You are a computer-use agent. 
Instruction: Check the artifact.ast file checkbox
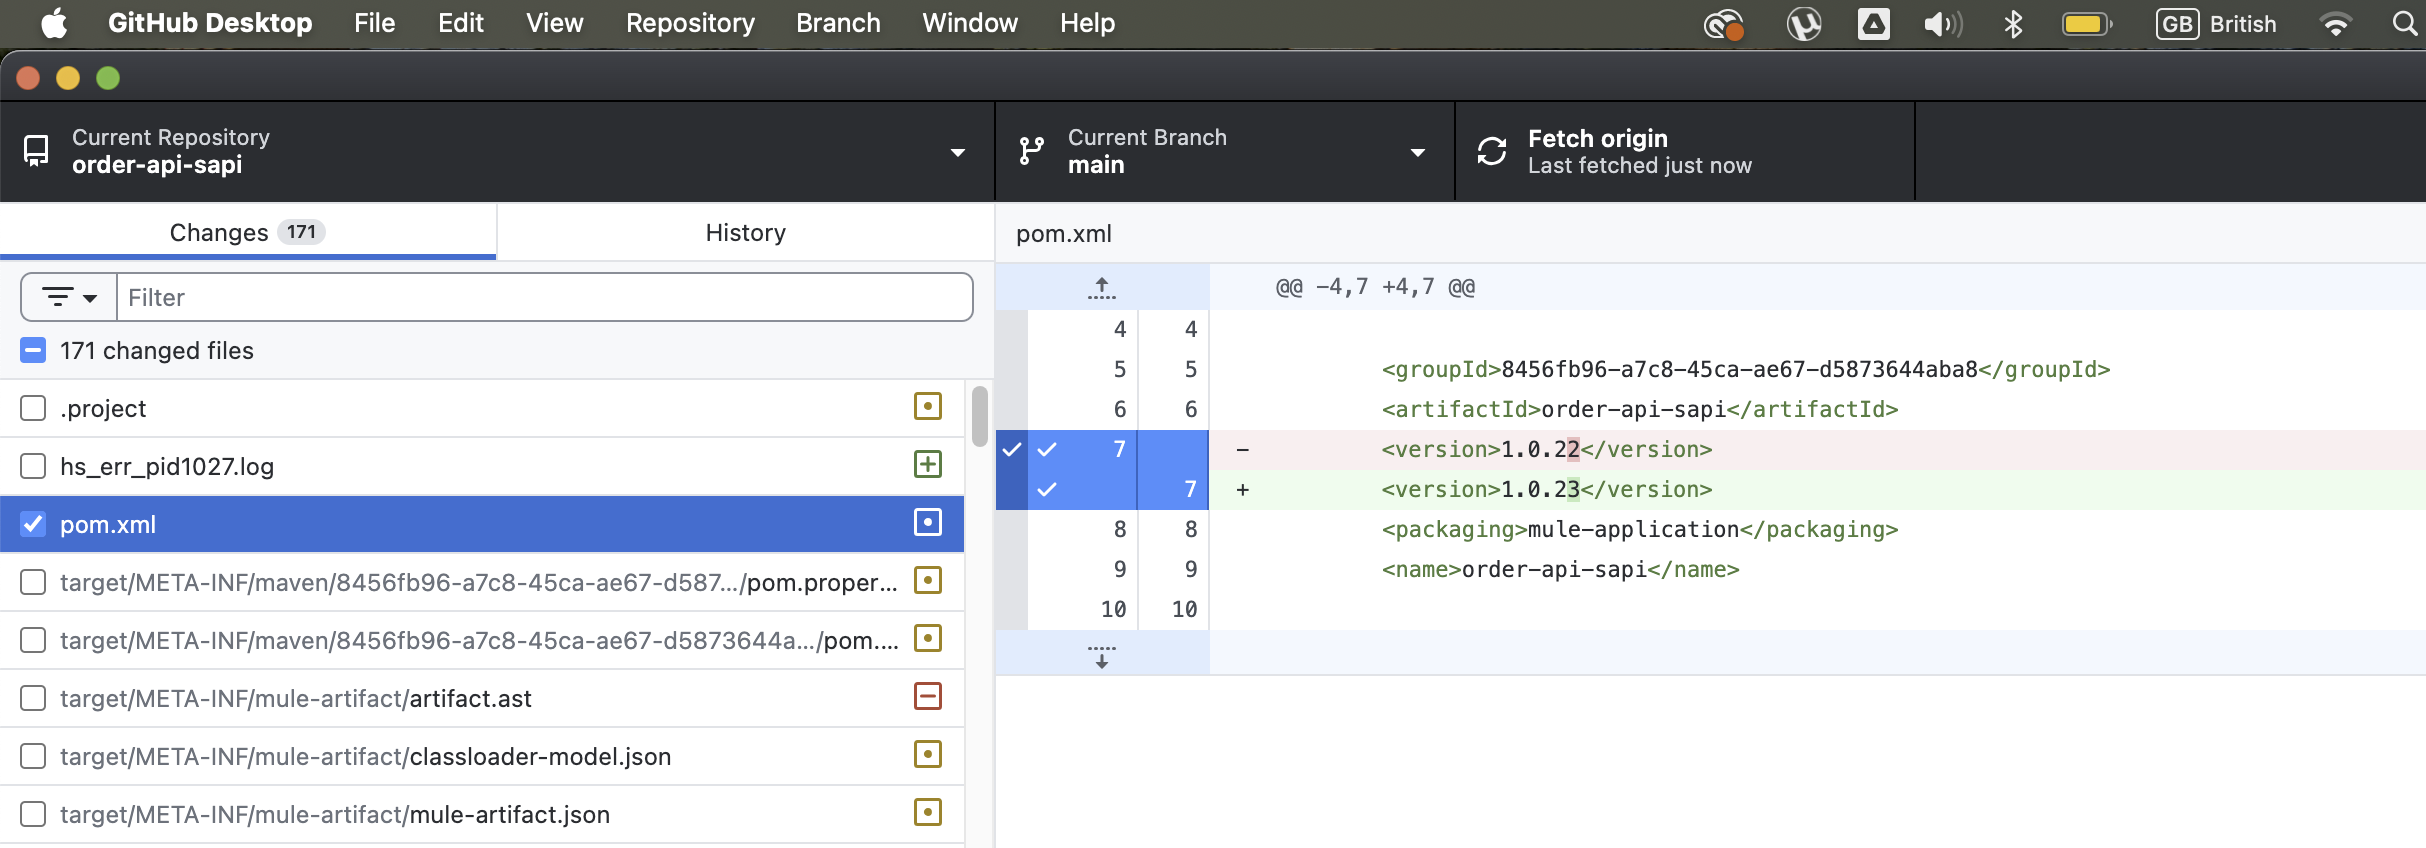(33, 698)
